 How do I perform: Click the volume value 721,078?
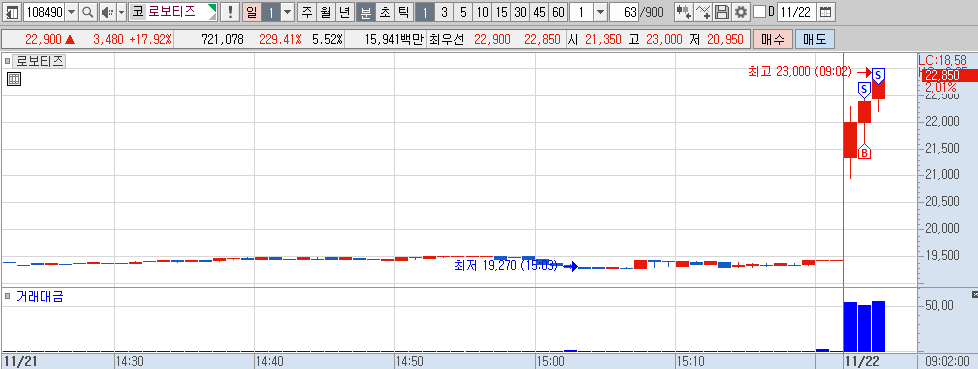tap(223, 39)
